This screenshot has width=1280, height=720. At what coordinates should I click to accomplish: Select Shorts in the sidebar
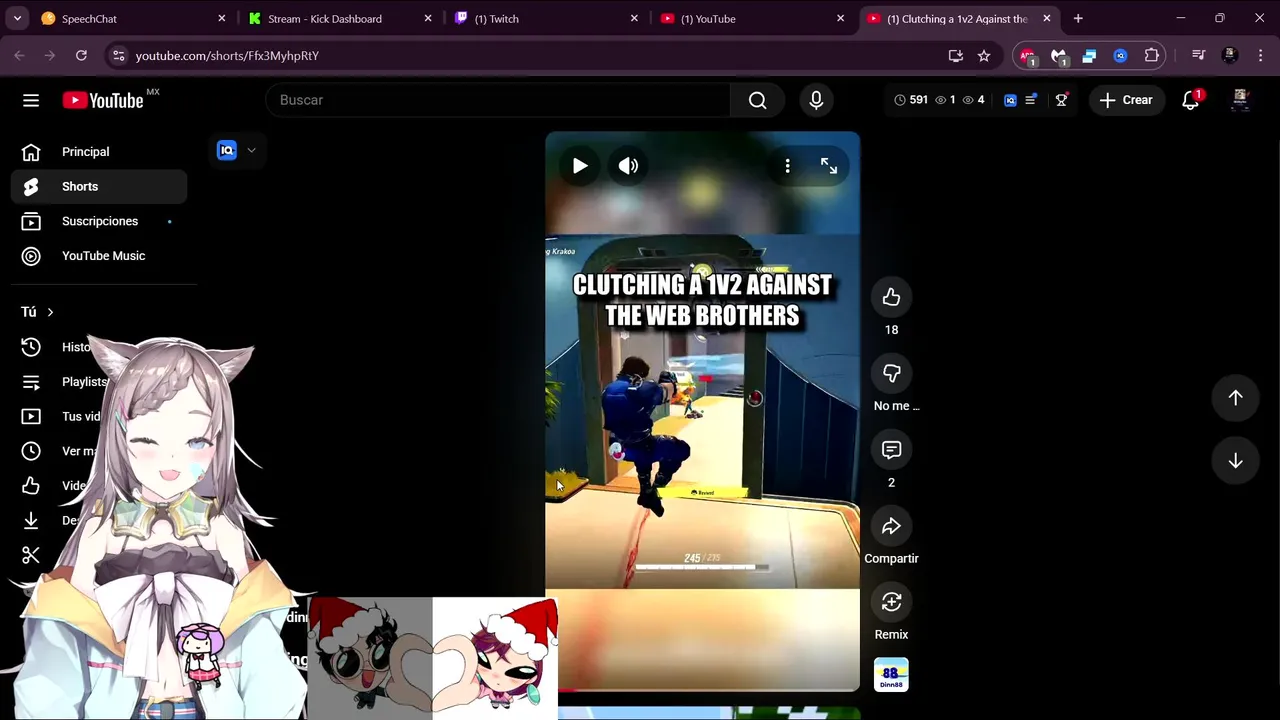point(99,187)
